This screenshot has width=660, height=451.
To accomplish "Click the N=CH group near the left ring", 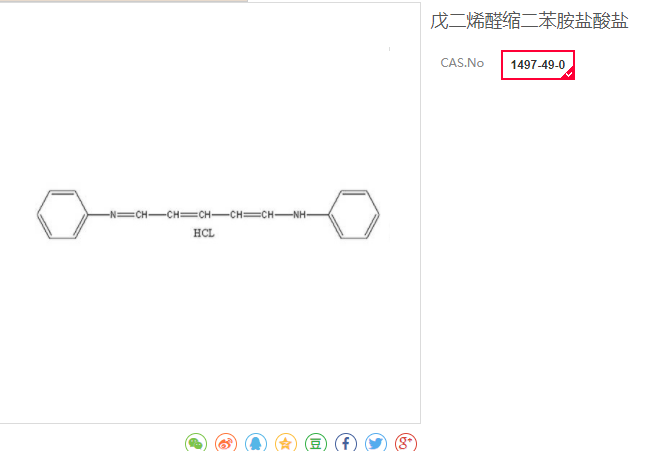I will [128, 215].
